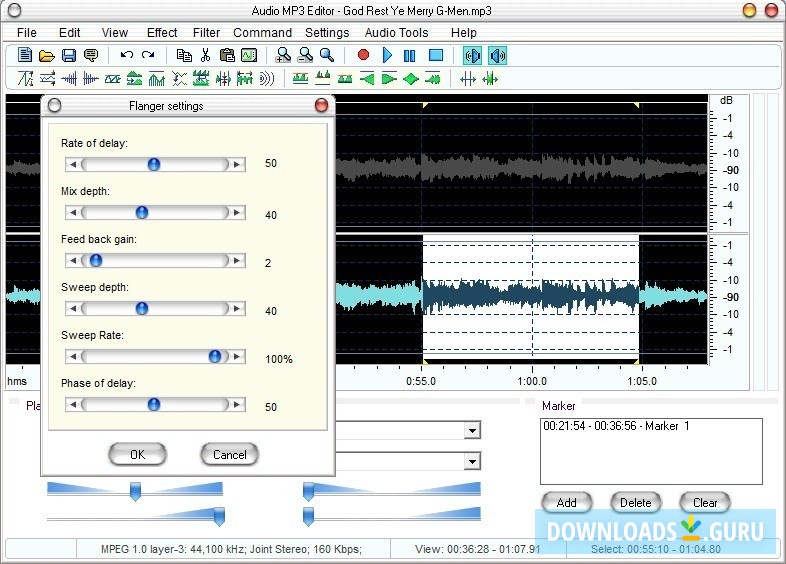Toggle the right channel speaker button

tap(497, 56)
